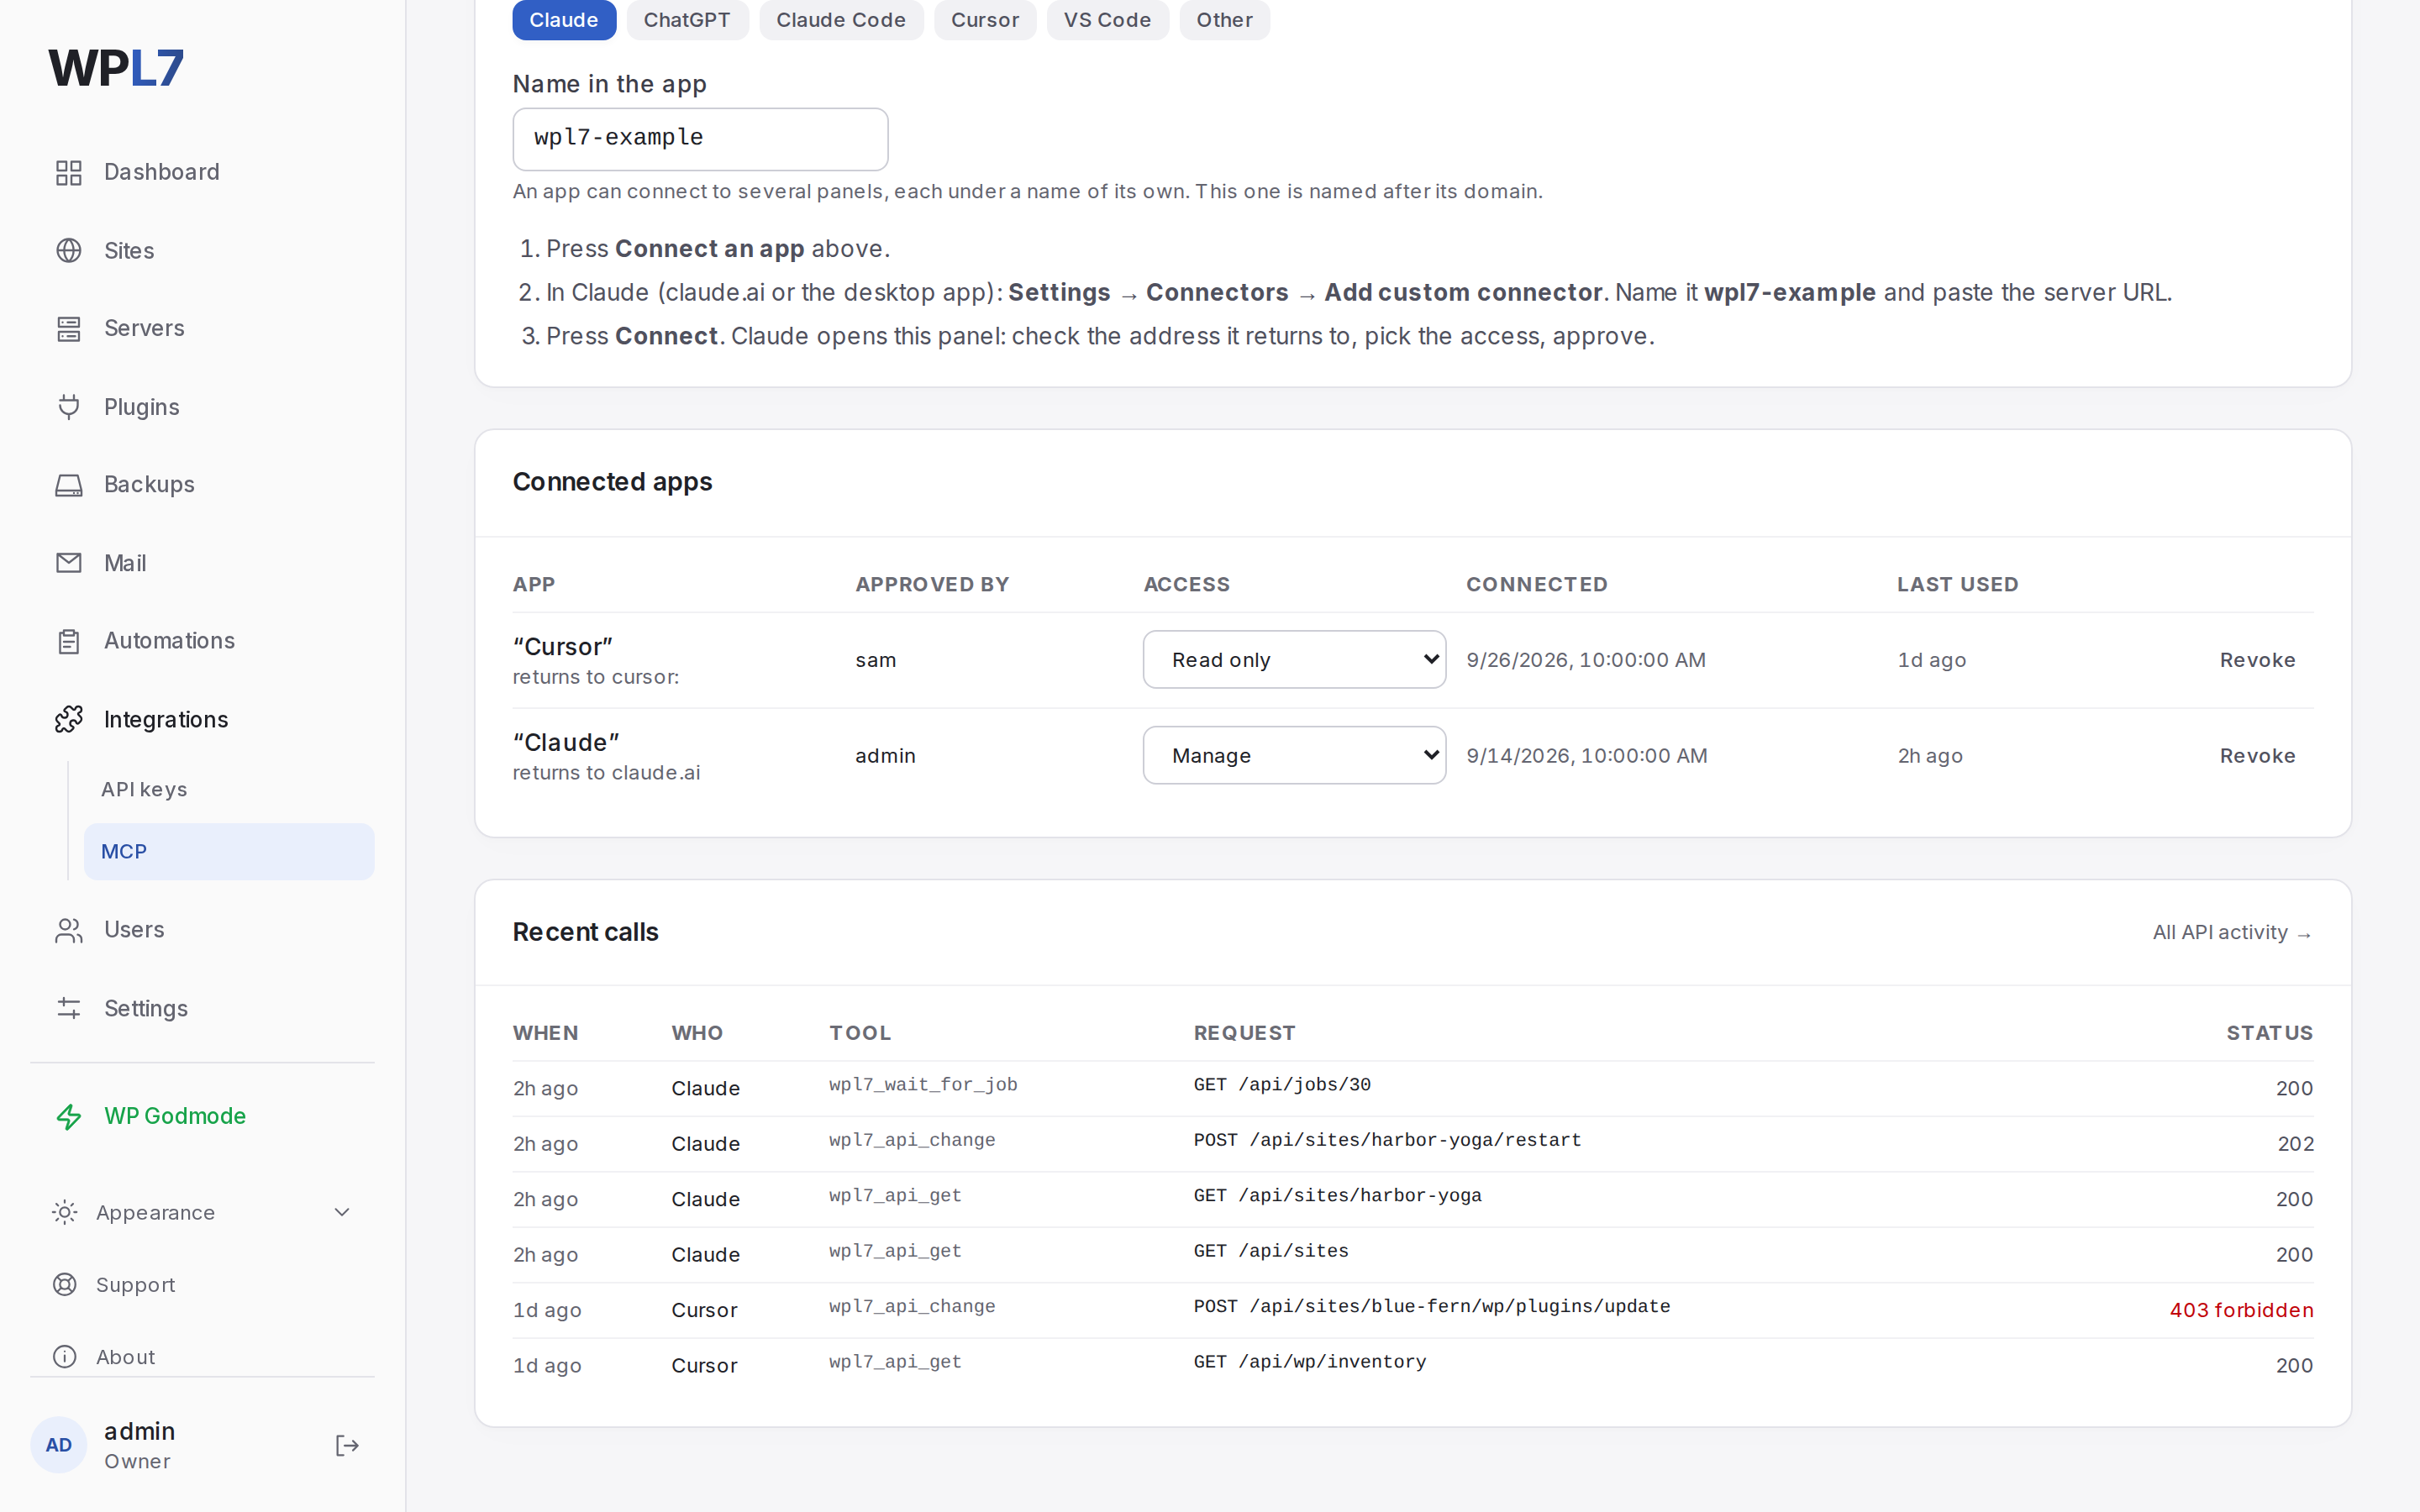2420x1512 pixels.
Task: Click the About info icon
Action: 64,1356
